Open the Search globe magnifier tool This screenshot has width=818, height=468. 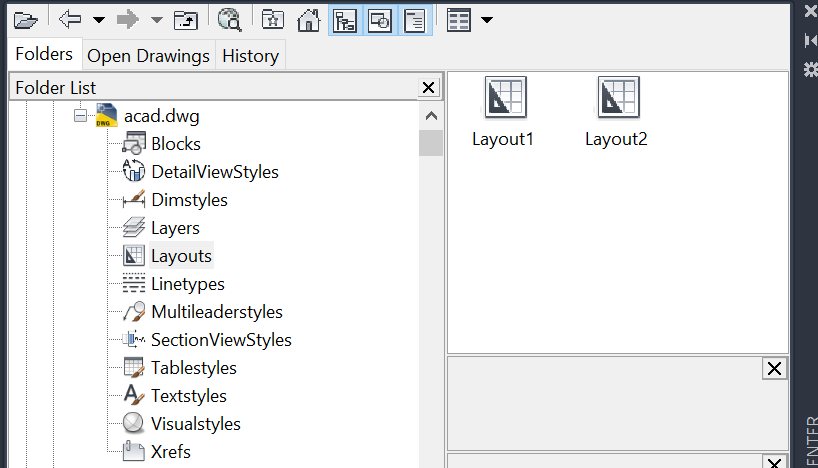point(230,20)
